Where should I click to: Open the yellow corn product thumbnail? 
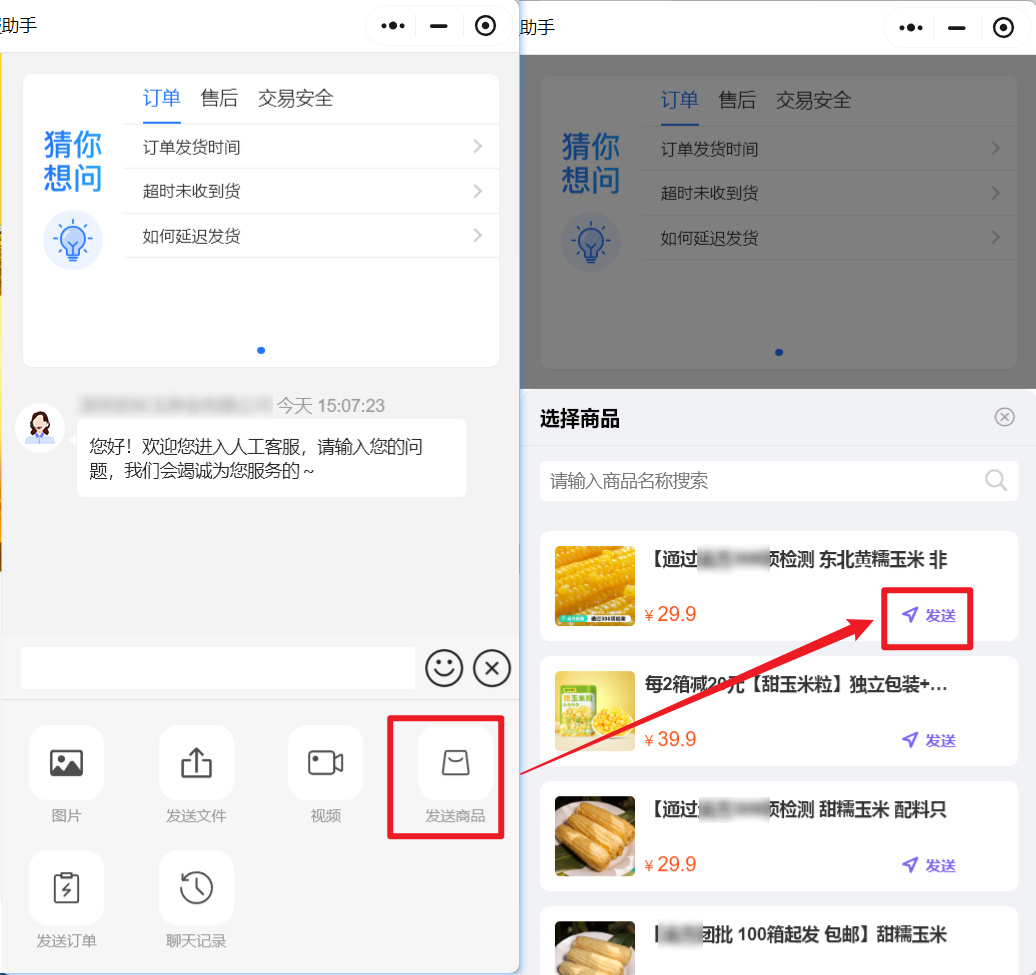click(x=595, y=586)
